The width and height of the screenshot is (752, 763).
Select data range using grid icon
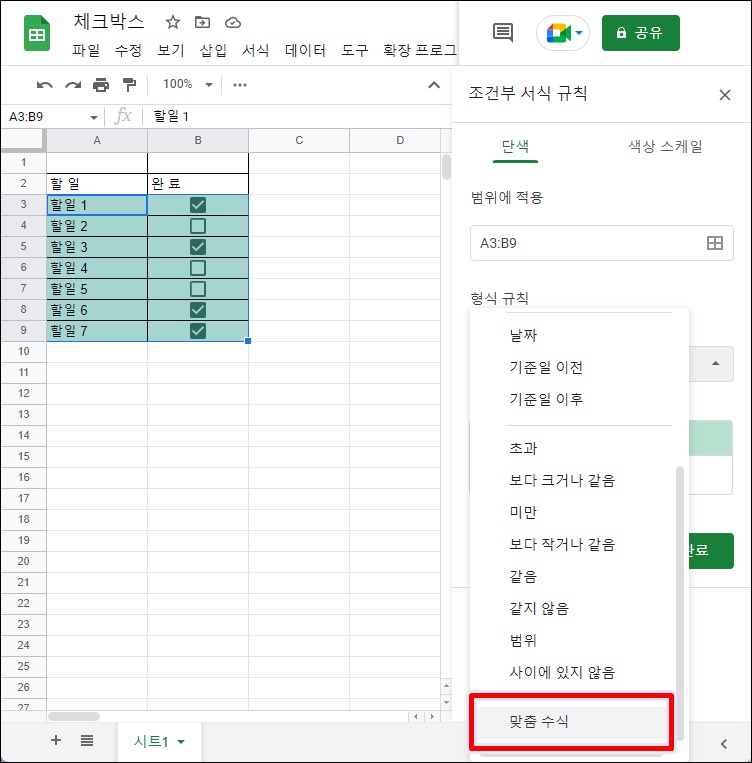click(x=715, y=243)
